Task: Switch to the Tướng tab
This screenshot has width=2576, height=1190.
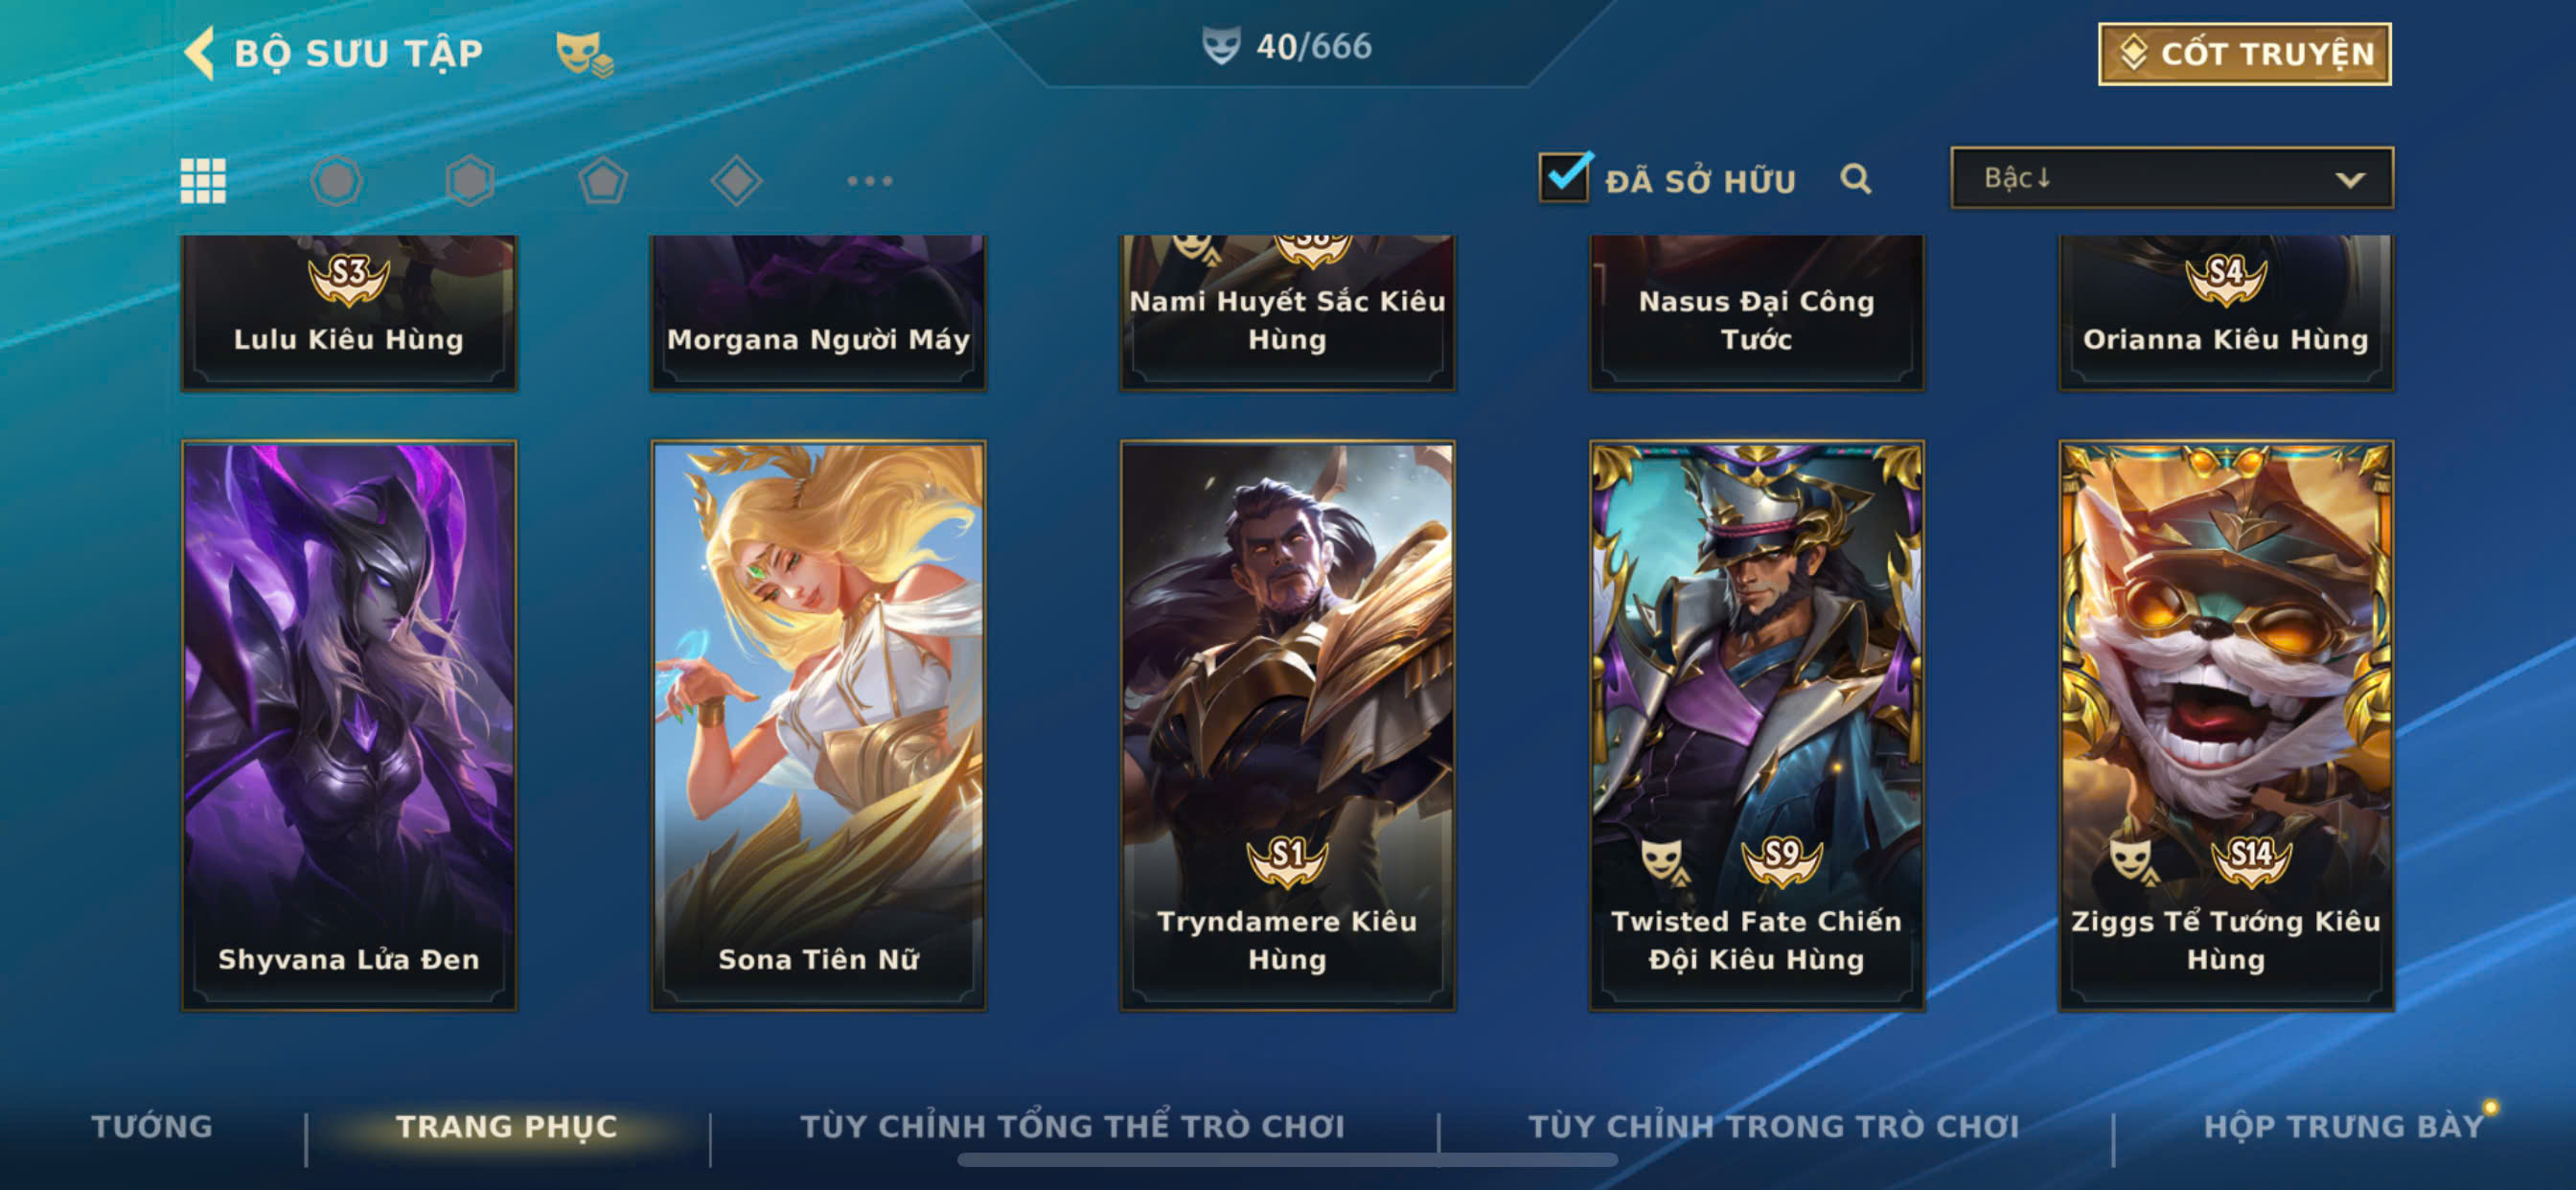Action: click(152, 1126)
